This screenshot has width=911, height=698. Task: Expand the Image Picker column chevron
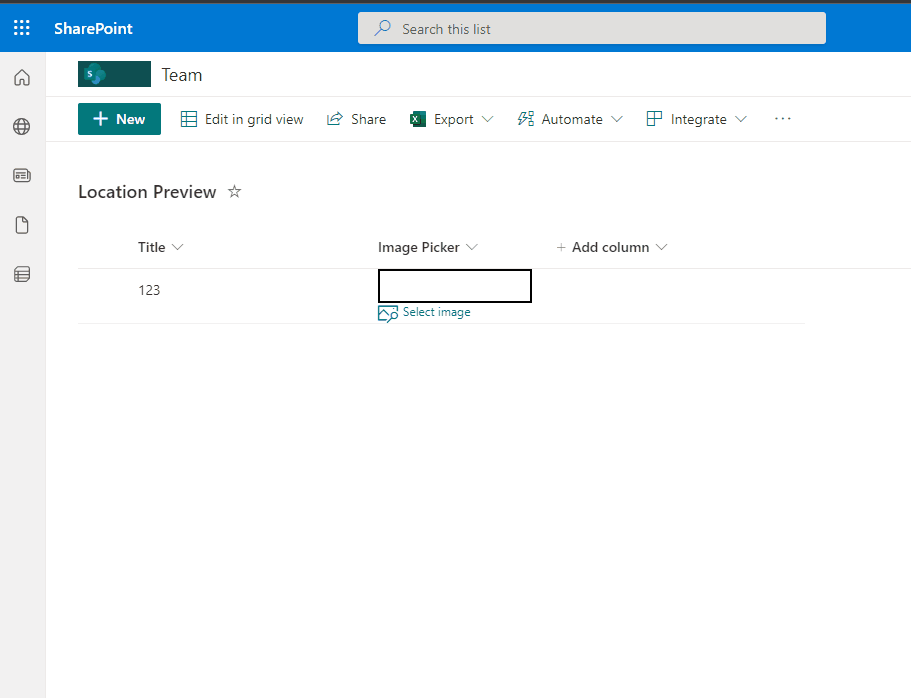pos(472,247)
